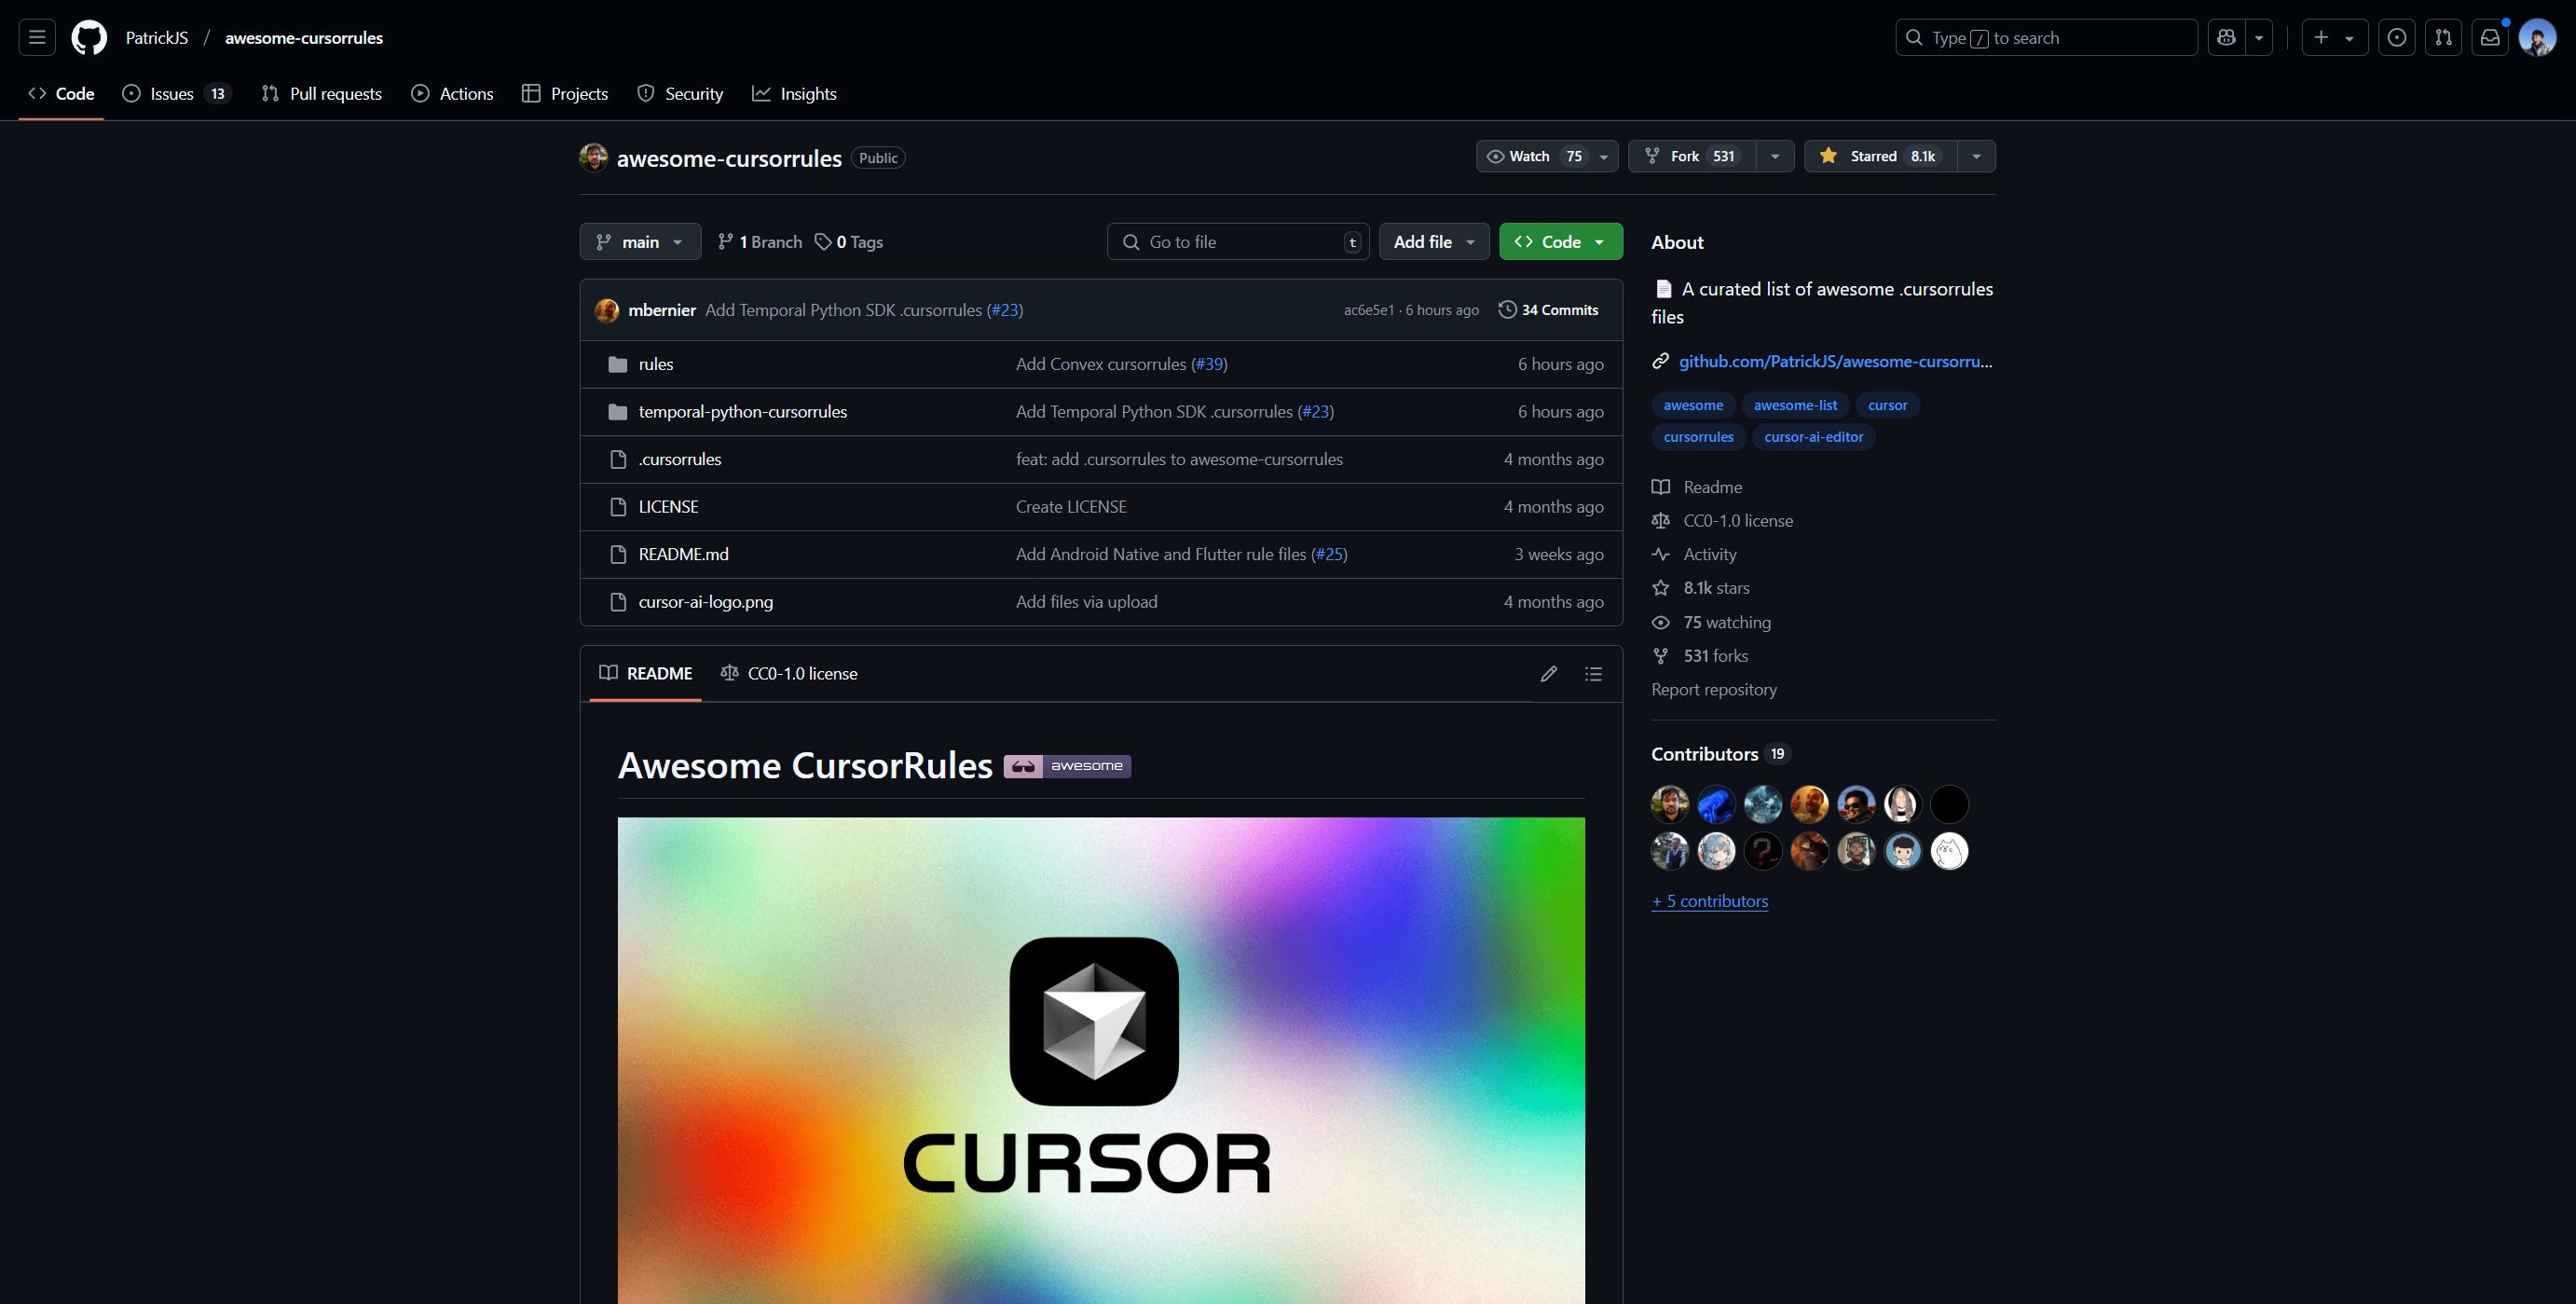This screenshot has height=1304, width=2576.
Task: Select the cursor-ai-editor topic tag
Action: coord(1813,437)
